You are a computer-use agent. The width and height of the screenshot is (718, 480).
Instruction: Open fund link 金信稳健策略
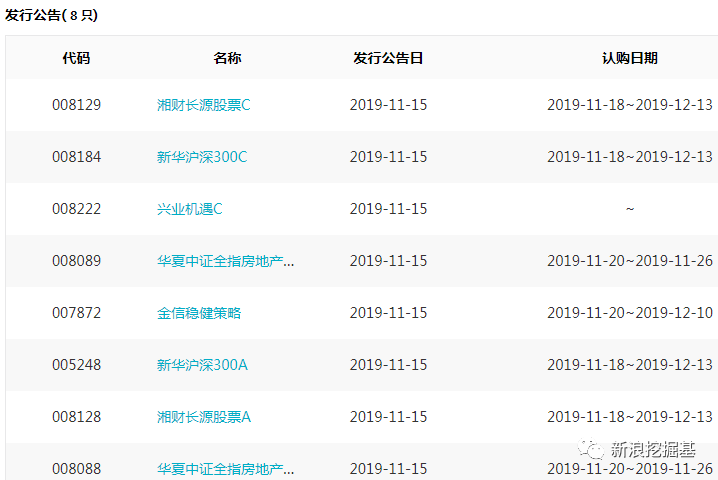tap(199, 313)
